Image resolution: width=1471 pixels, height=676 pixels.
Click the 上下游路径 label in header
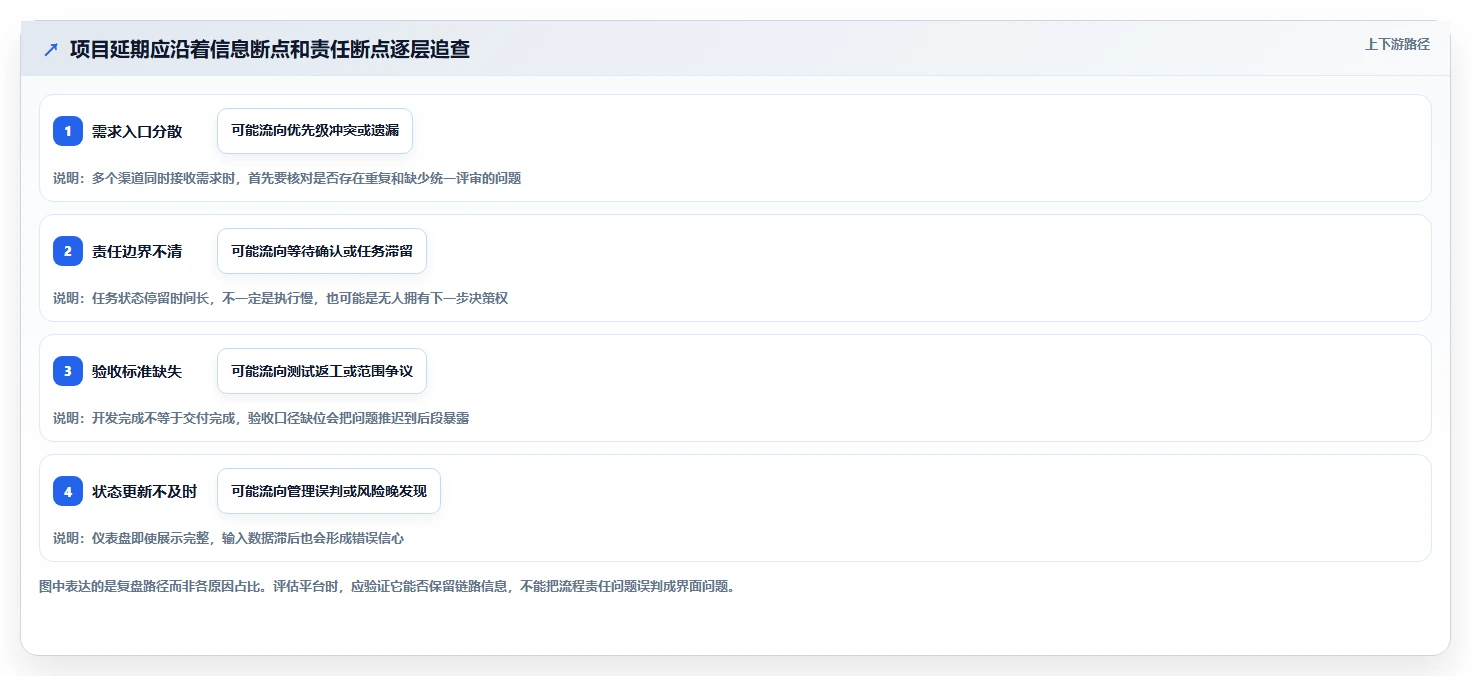point(1397,44)
